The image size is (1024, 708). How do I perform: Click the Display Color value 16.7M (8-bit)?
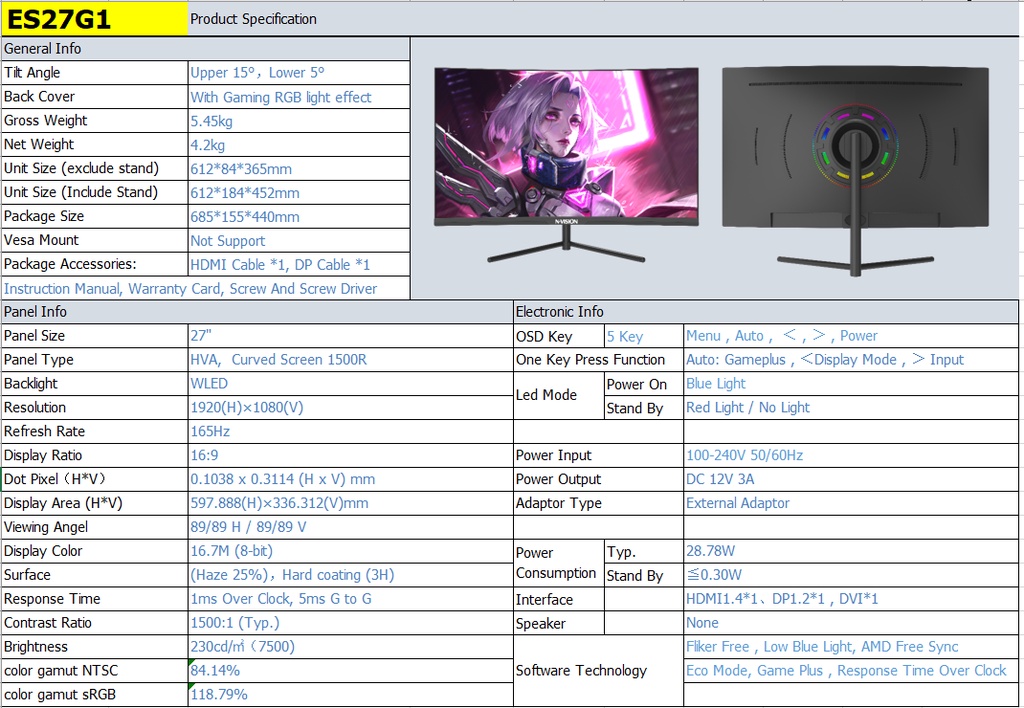(x=351, y=551)
